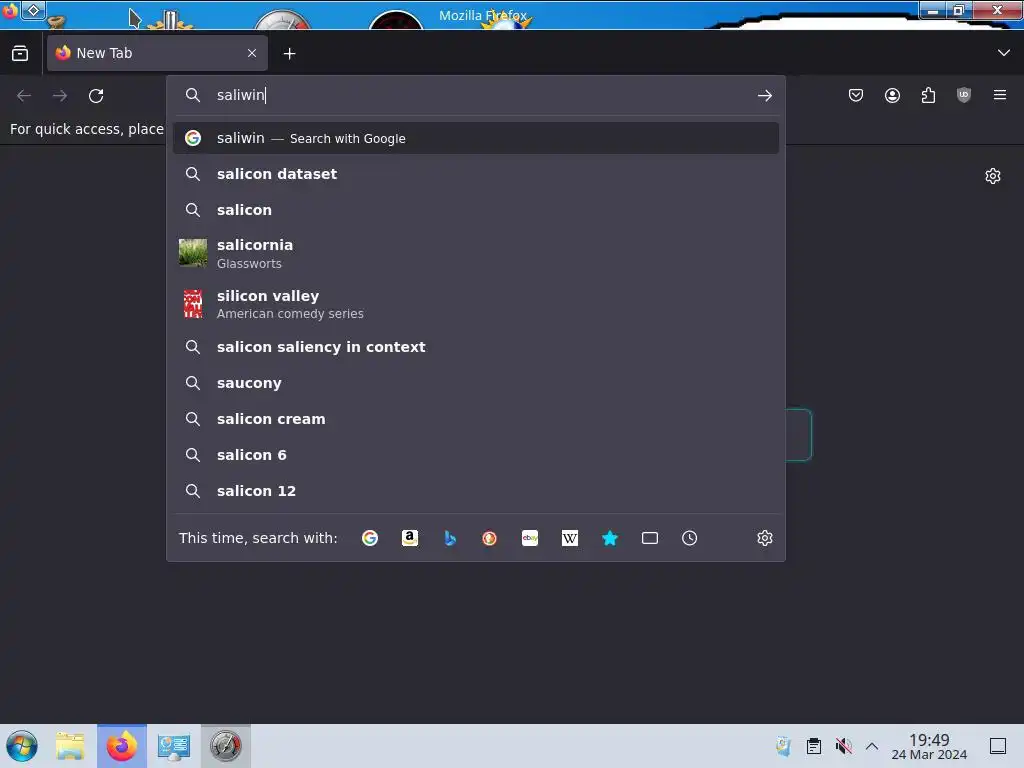Image resolution: width=1024 pixels, height=768 pixels.
Task: Open file manager on taskbar
Action: click(x=70, y=746)
